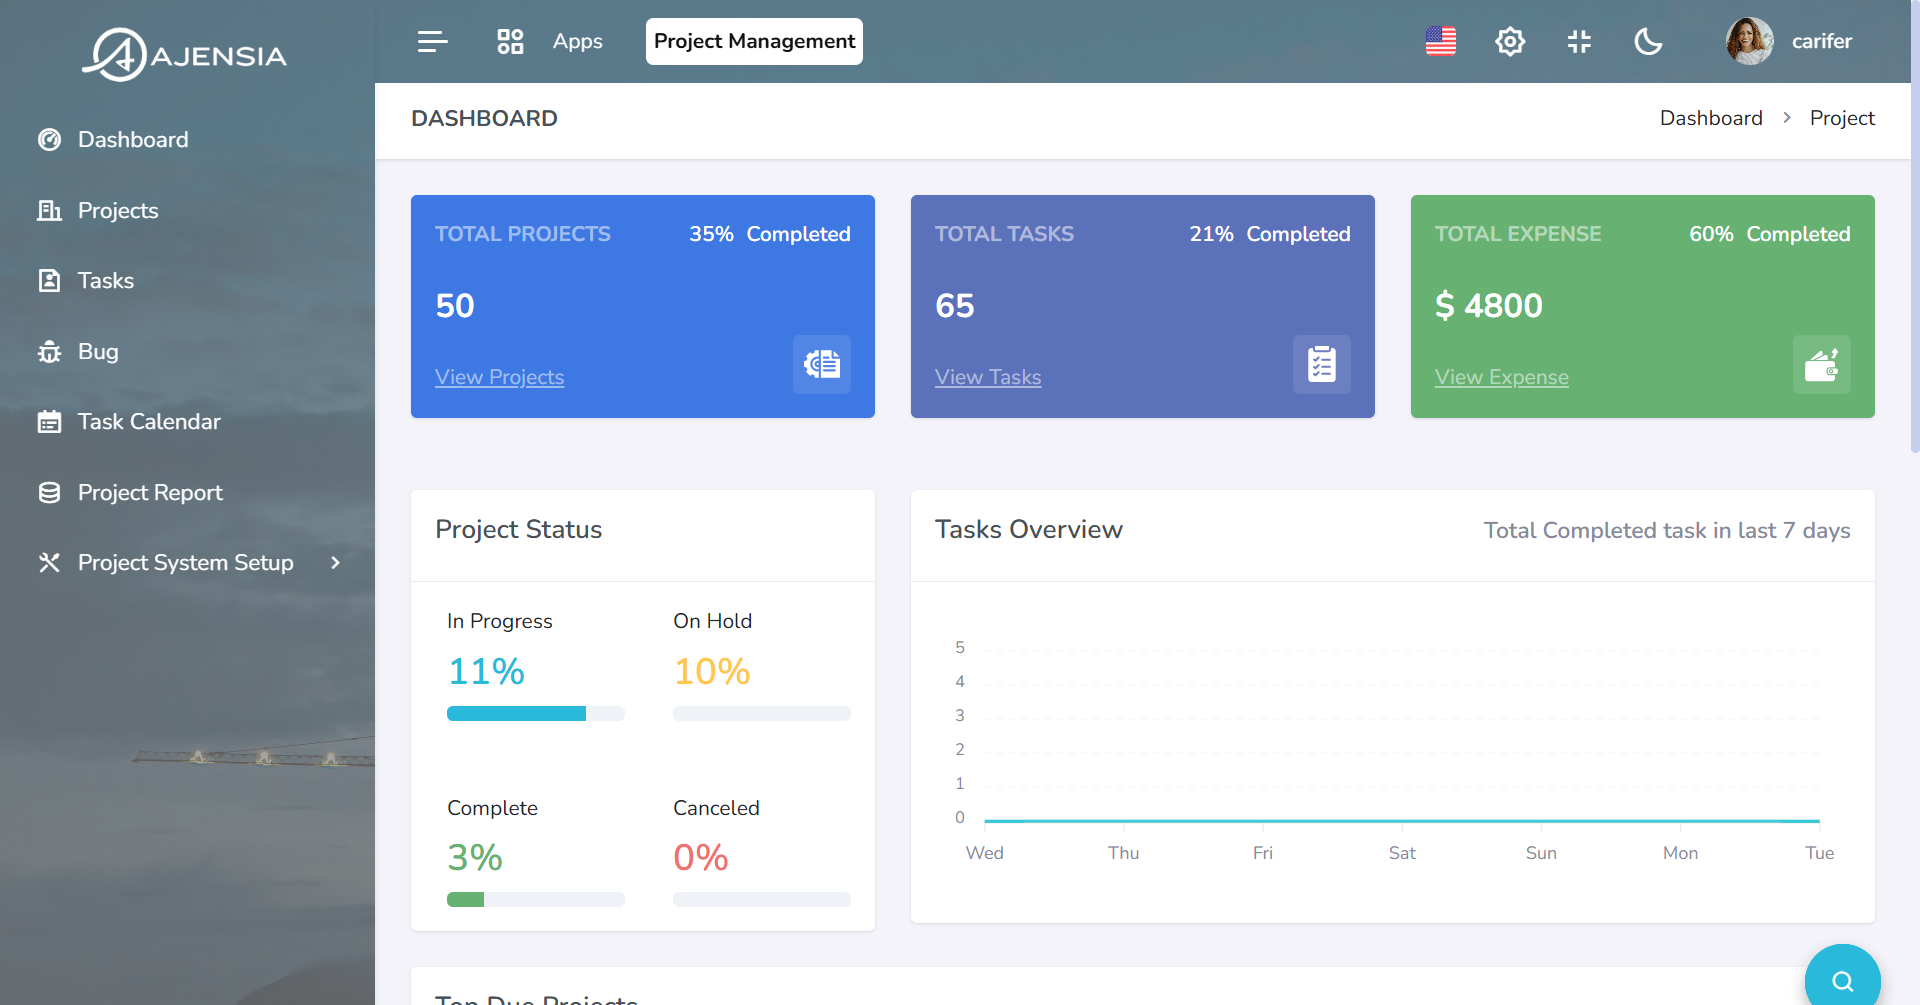Click the Ajensia logo
This screenshot has height=1005, width=1920.
pyautogui.click(x=185, y=55)
